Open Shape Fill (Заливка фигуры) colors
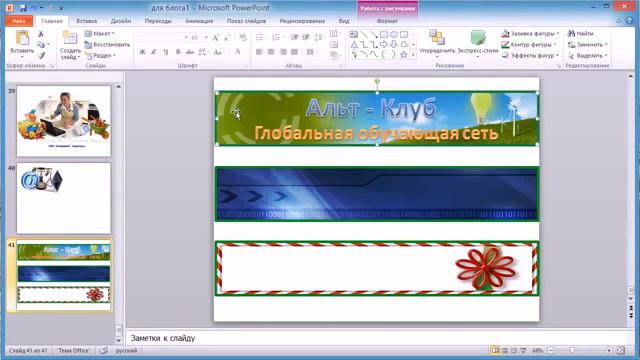 point(530,33)
